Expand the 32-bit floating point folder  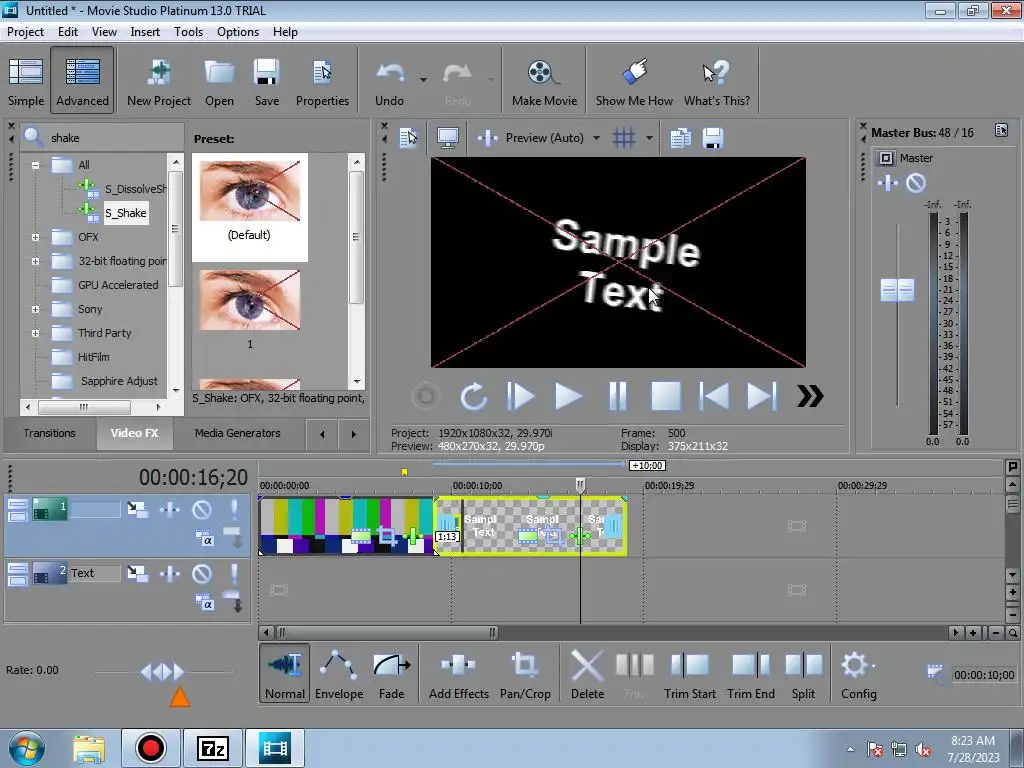tap(35, 261)
